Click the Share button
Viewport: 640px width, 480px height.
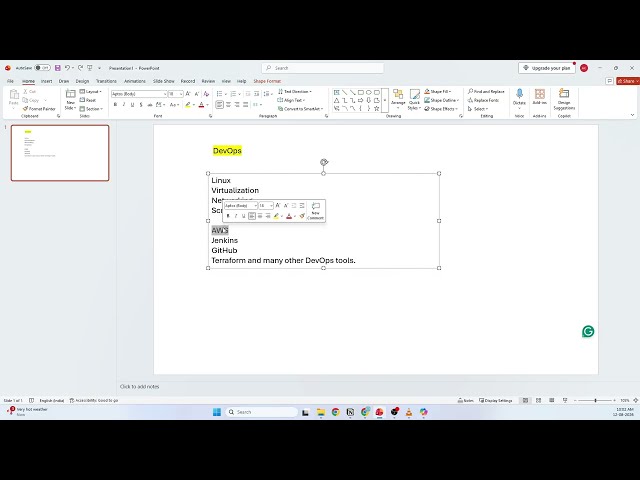tap(628, 81)
